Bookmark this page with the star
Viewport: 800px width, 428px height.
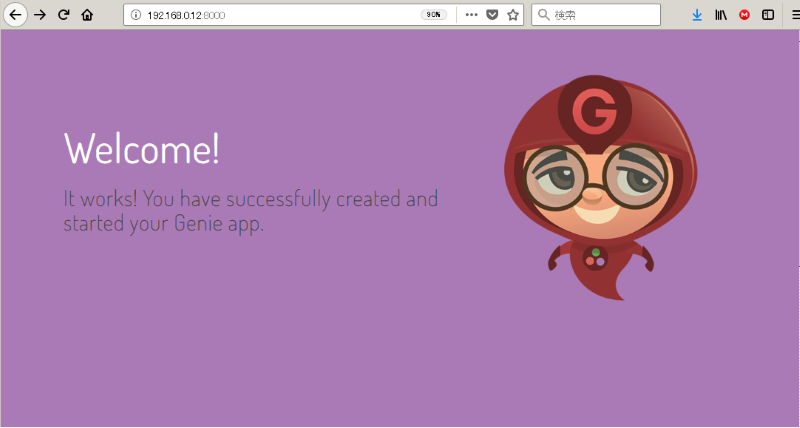pos(513,15)
